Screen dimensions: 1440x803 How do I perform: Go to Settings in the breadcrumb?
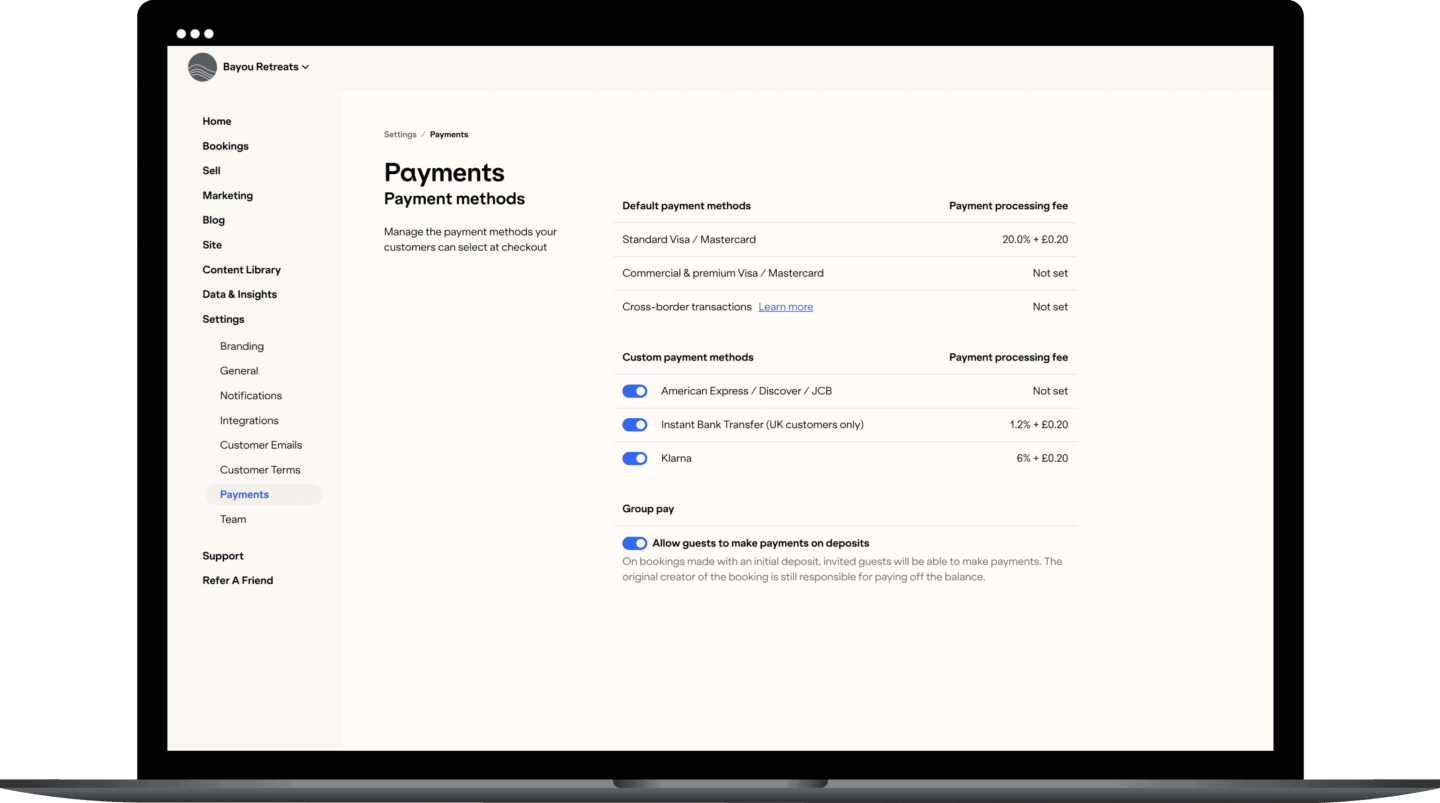[400, 135]
